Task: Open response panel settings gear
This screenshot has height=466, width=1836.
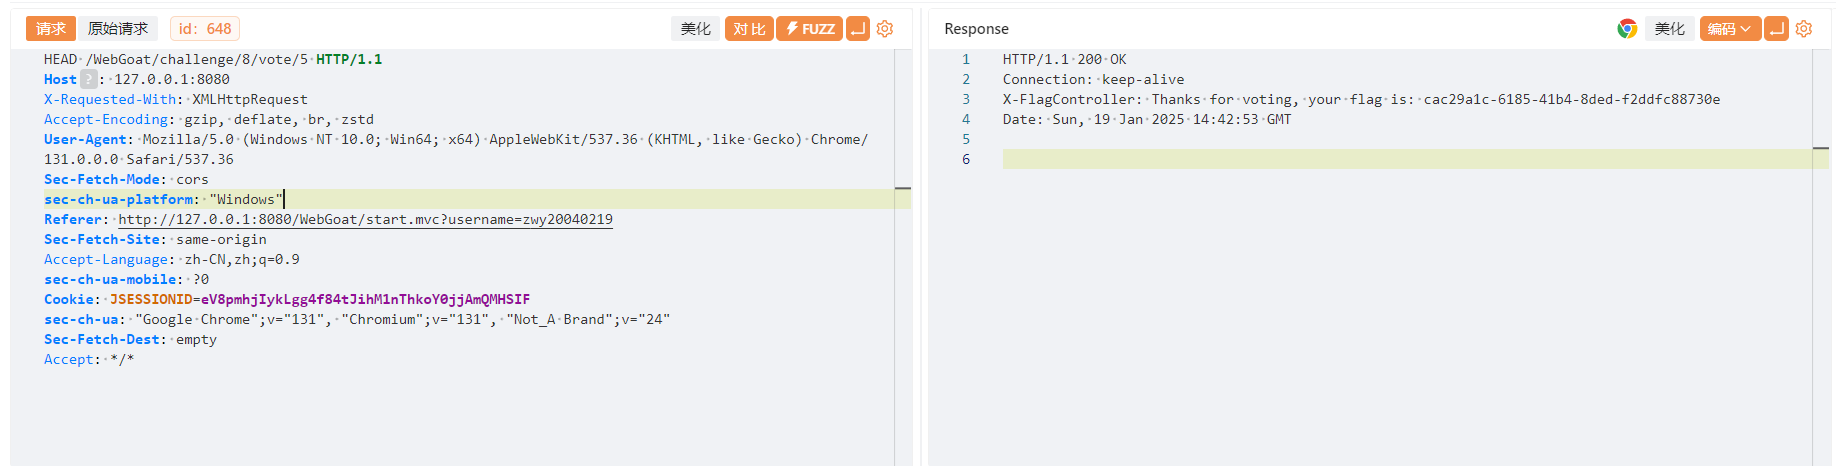Action: click(1803, 29)
